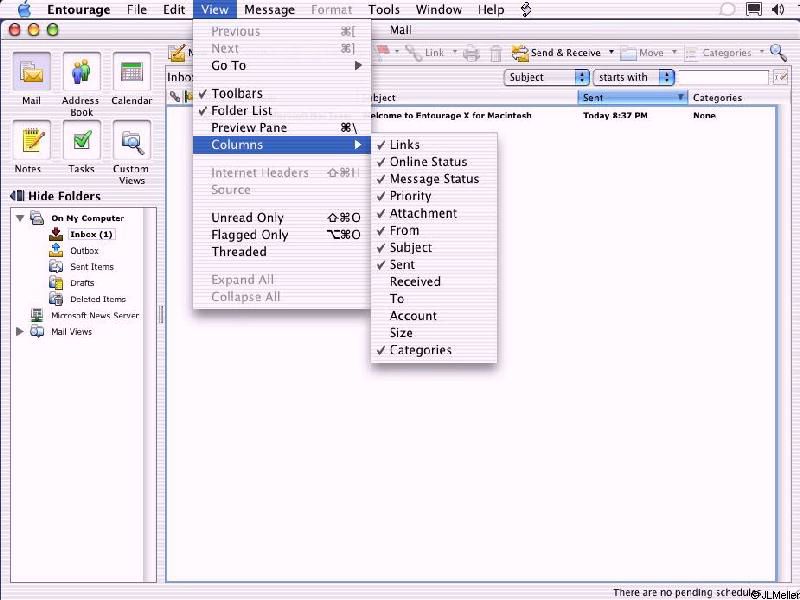The width and height of the screenshot is (800, 600).
Task: Open the script menu icon in menu bar
Action: pos(526,10)
